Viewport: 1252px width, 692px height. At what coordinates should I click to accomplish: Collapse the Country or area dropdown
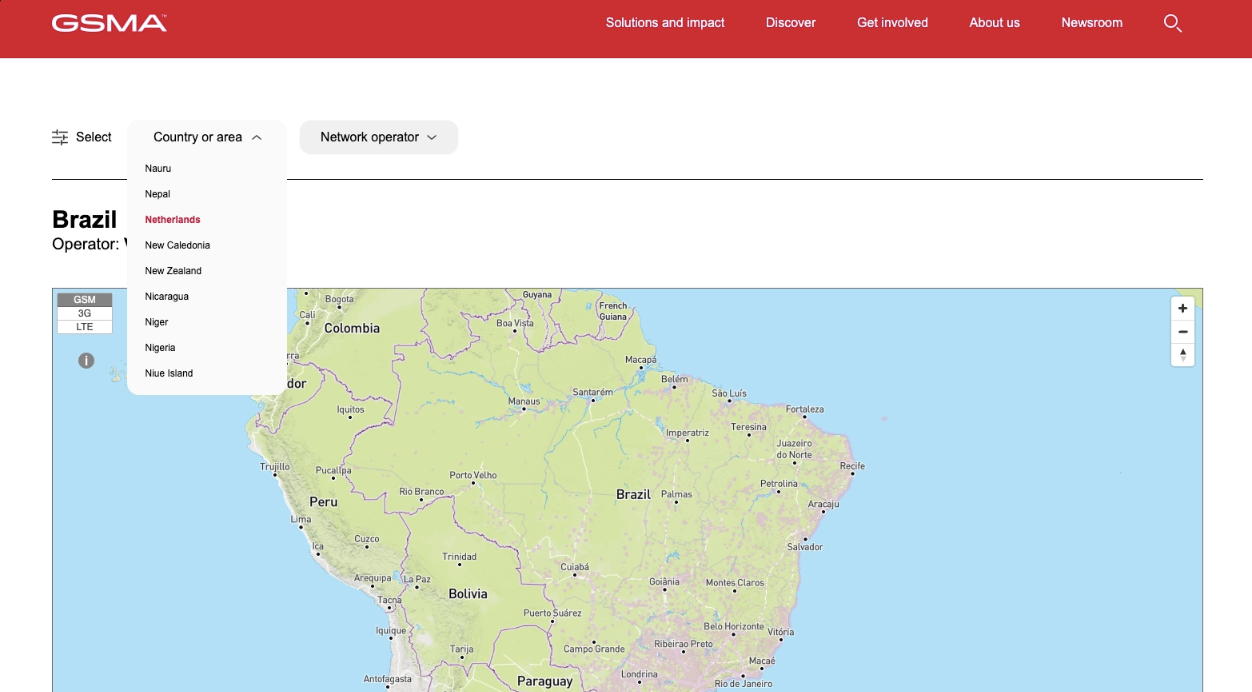coord(207,137)
